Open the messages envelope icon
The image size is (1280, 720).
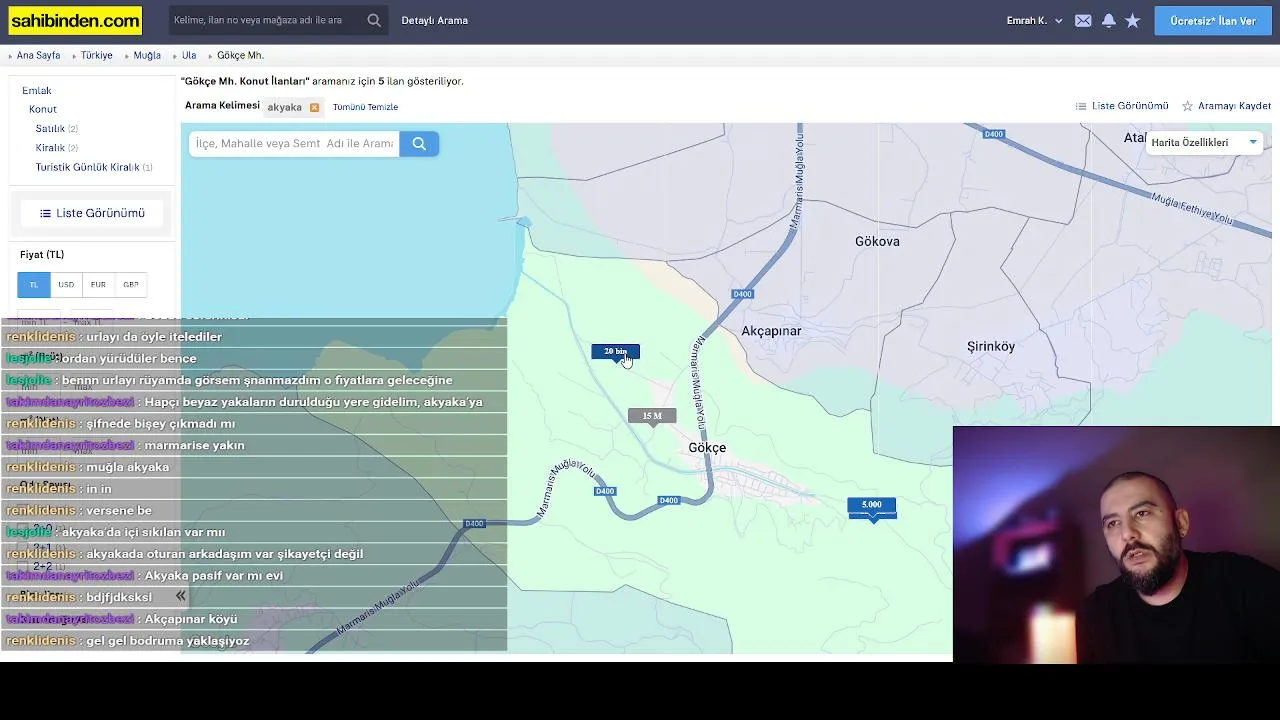1083,20
